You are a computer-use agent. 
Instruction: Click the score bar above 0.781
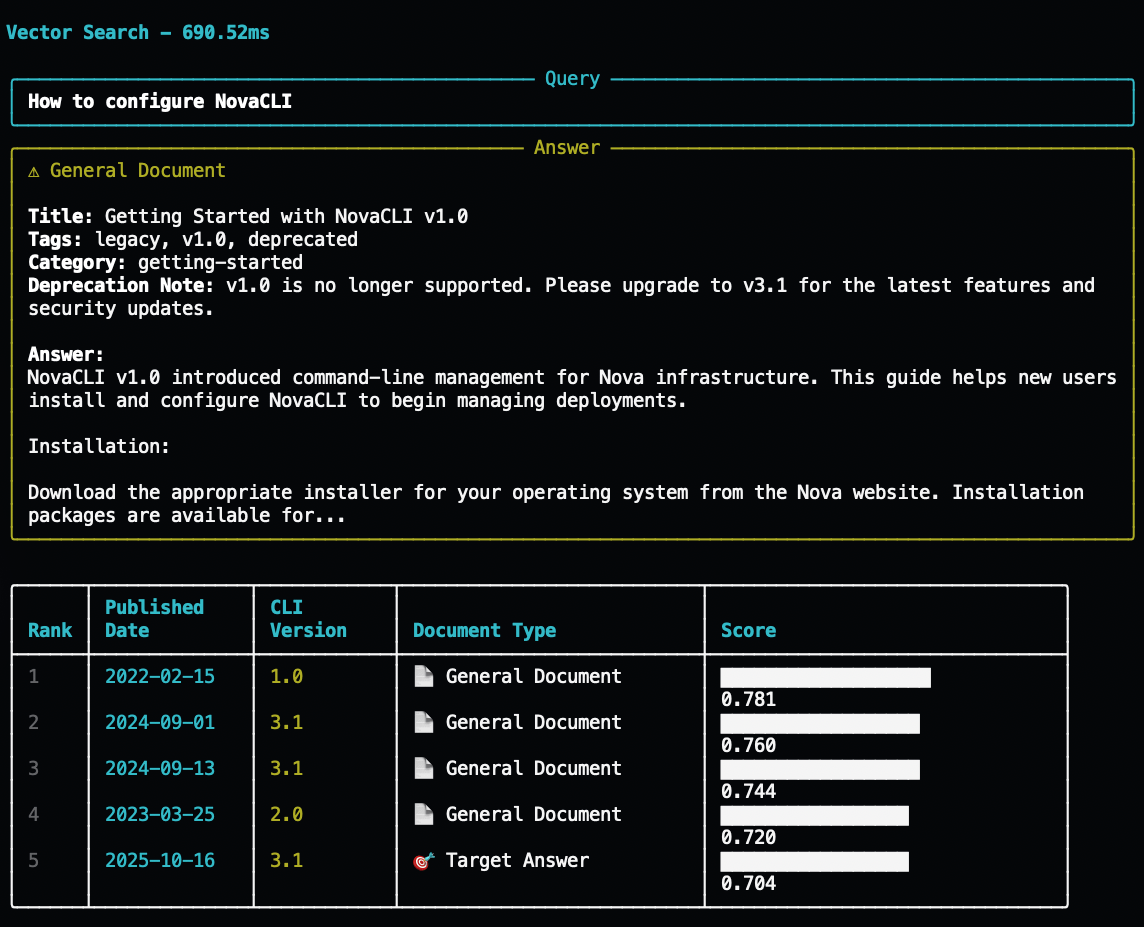coord(825,678)
